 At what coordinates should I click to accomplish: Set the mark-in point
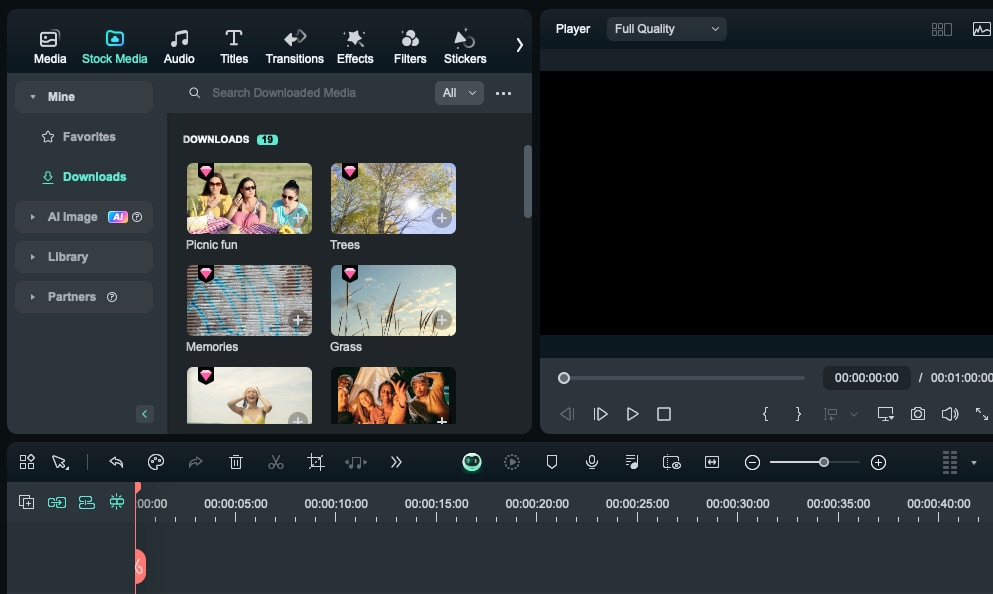click(x=765, y=414)
